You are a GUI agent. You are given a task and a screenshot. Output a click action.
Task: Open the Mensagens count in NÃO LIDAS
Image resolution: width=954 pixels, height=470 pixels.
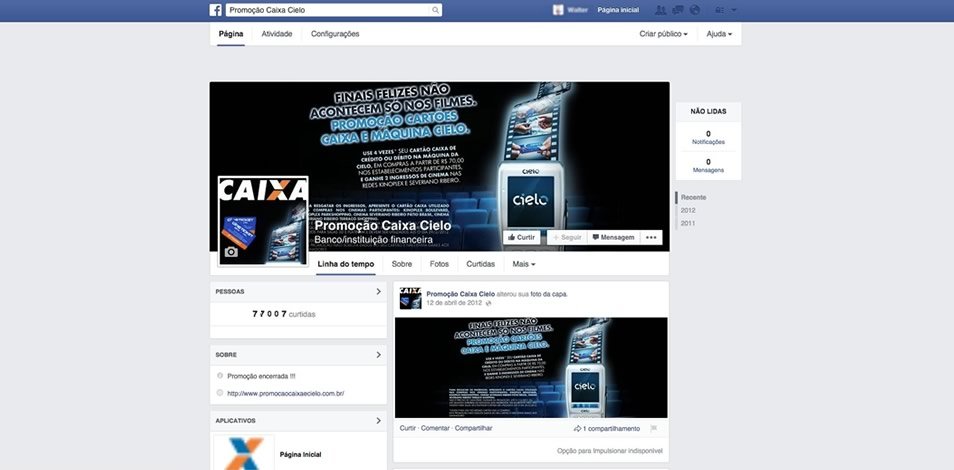pyautogui.click(x=708, y=166)
